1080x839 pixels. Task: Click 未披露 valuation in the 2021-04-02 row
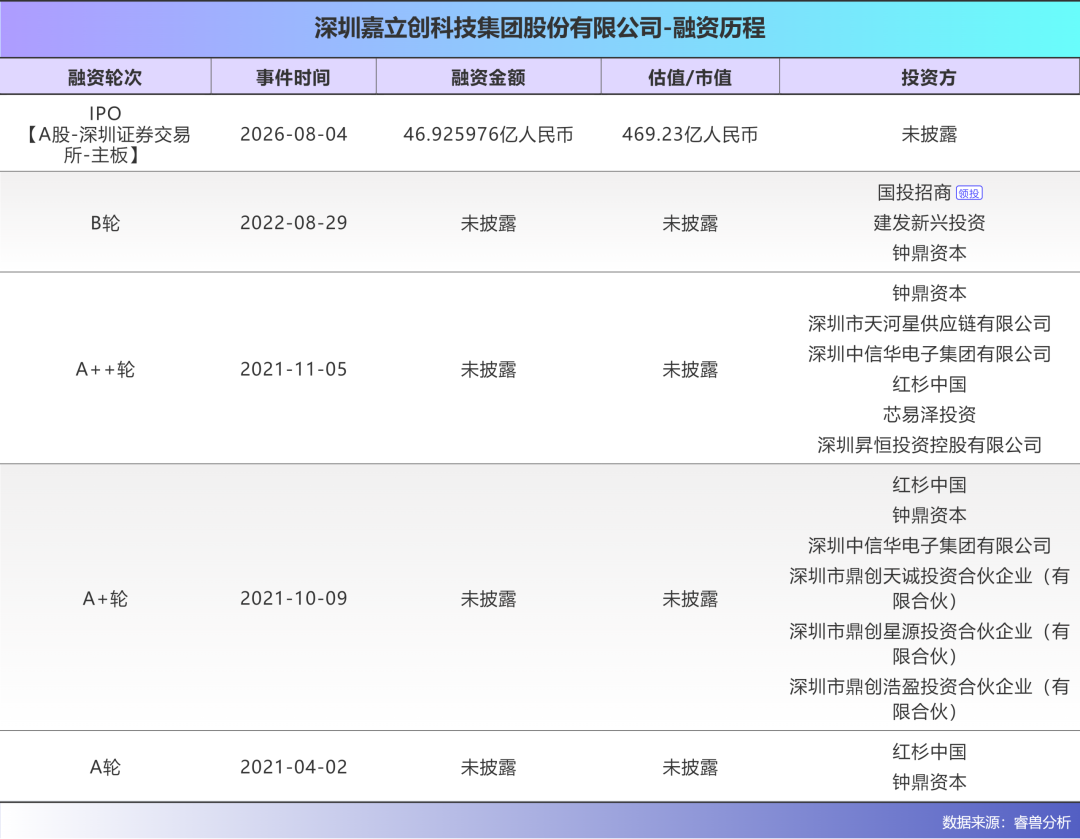point(690,767)
